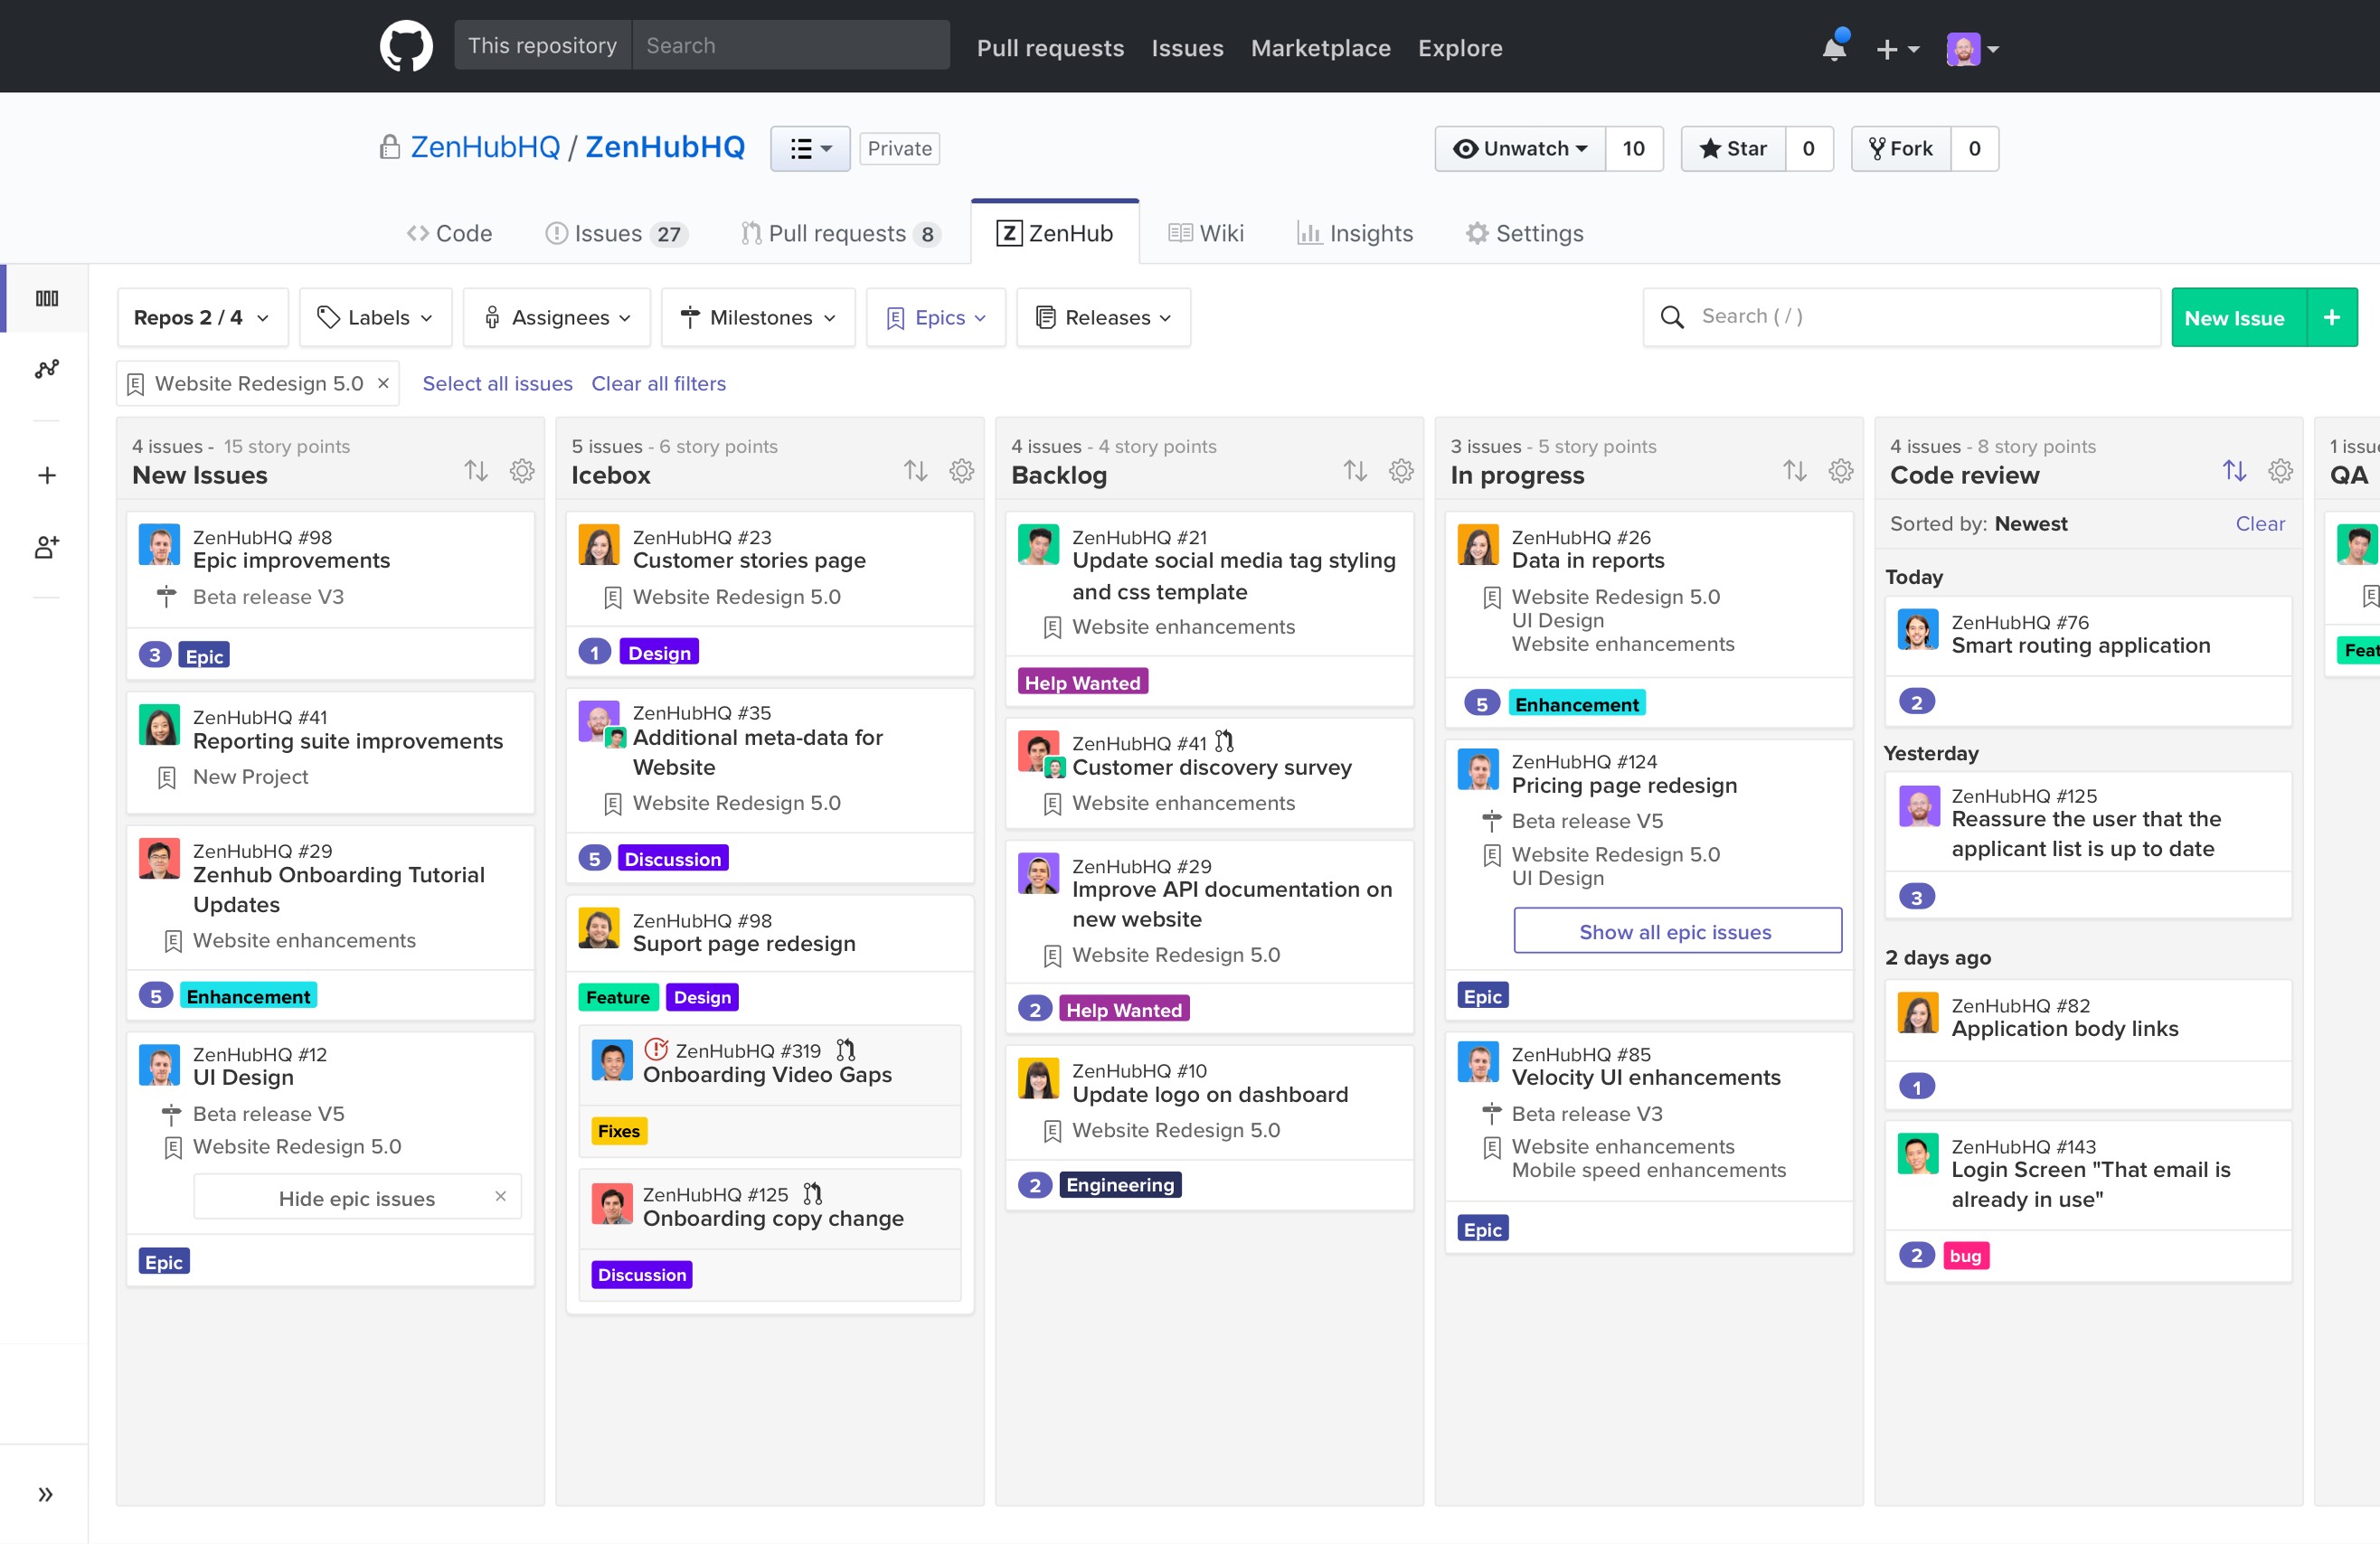This screenshot has height=1544, width=2380.
Task: Click the board Search ( / ) input field
Action: pos(1900,316)
